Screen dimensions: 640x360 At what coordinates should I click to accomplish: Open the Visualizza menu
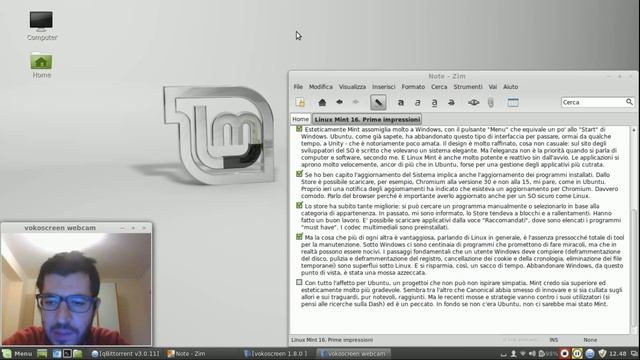[352, 87]
